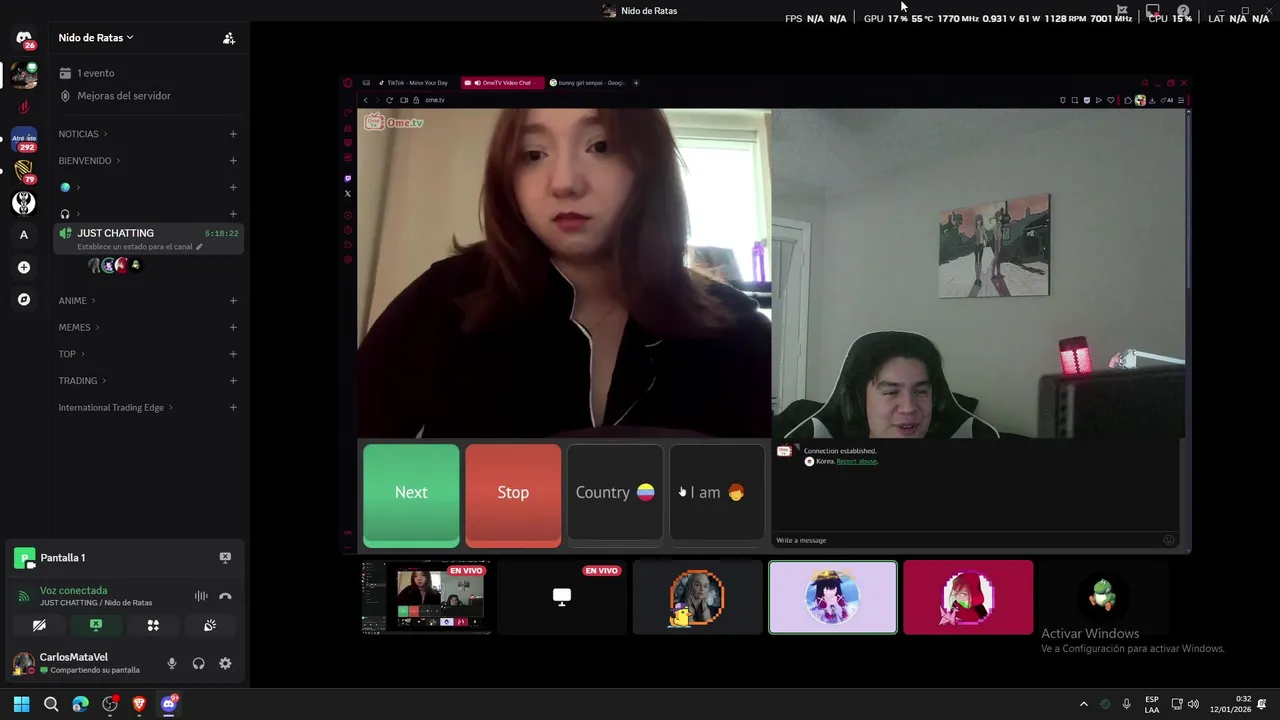The image size is (1280, 720).
Task: Stop streaming icon next to Pantalla 1
Action: [x=225, y=558]
